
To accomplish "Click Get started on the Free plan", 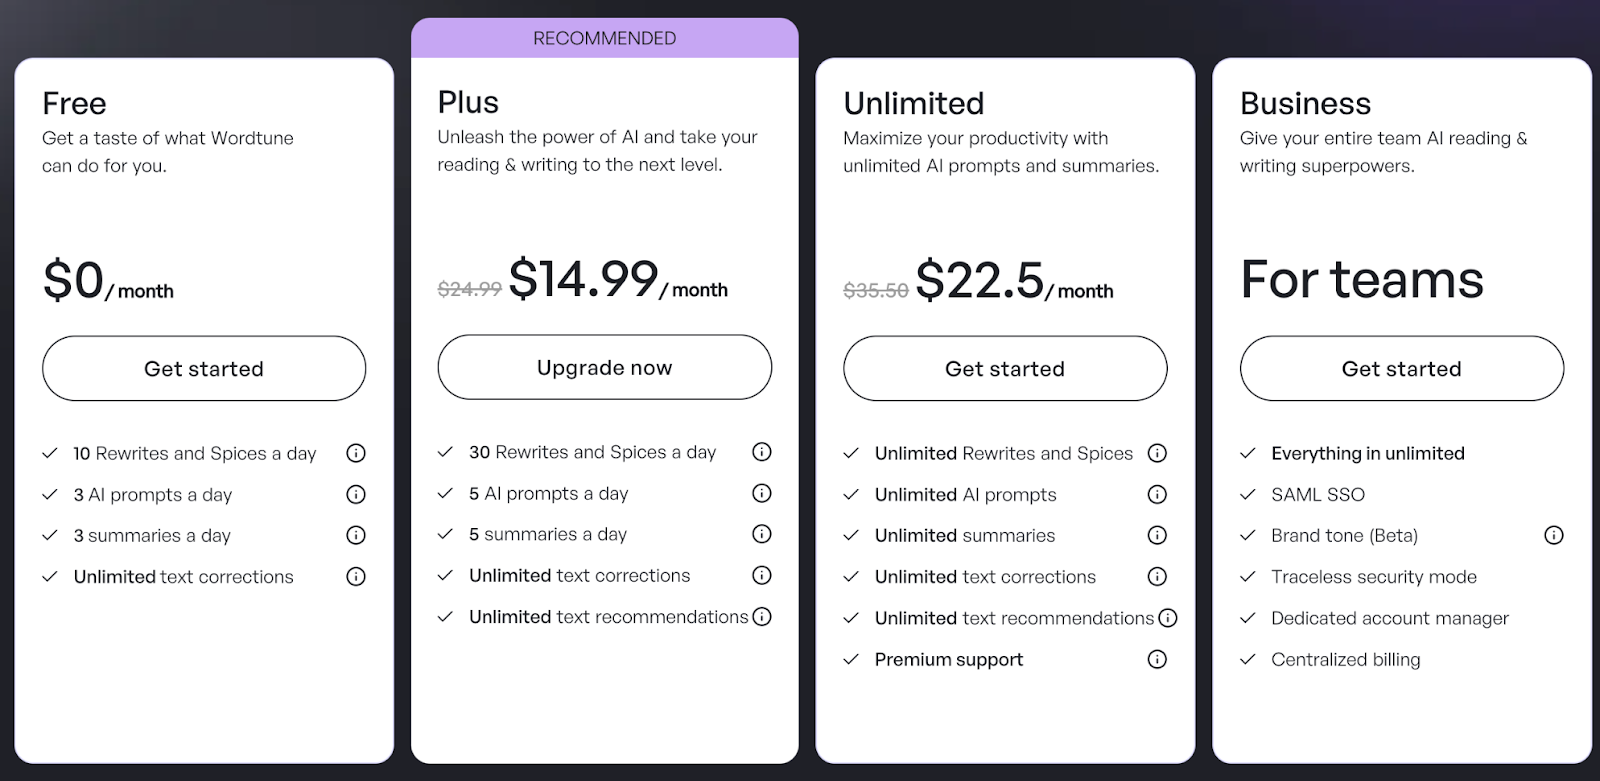I will point(204,368).
